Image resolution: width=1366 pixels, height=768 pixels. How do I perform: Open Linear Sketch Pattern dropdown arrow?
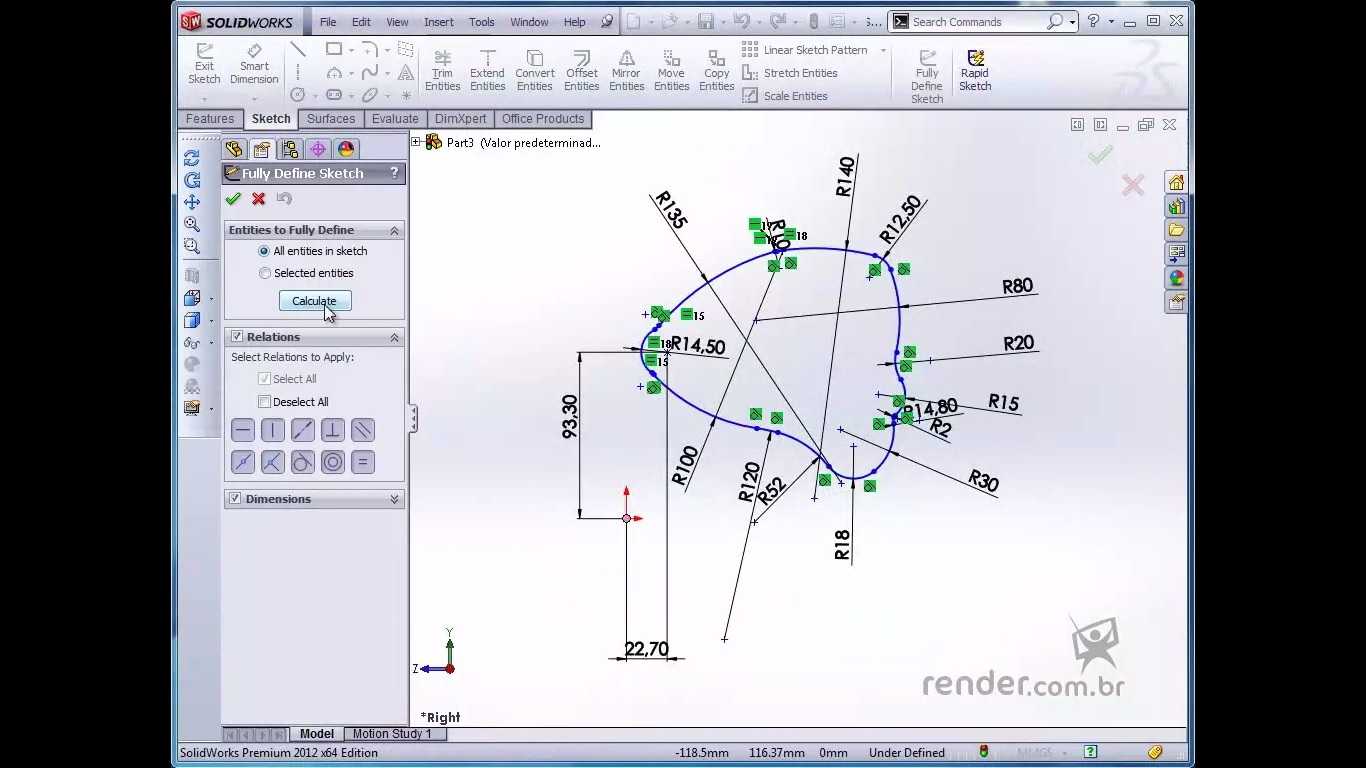pyautogui.click(x=883, y=50)
